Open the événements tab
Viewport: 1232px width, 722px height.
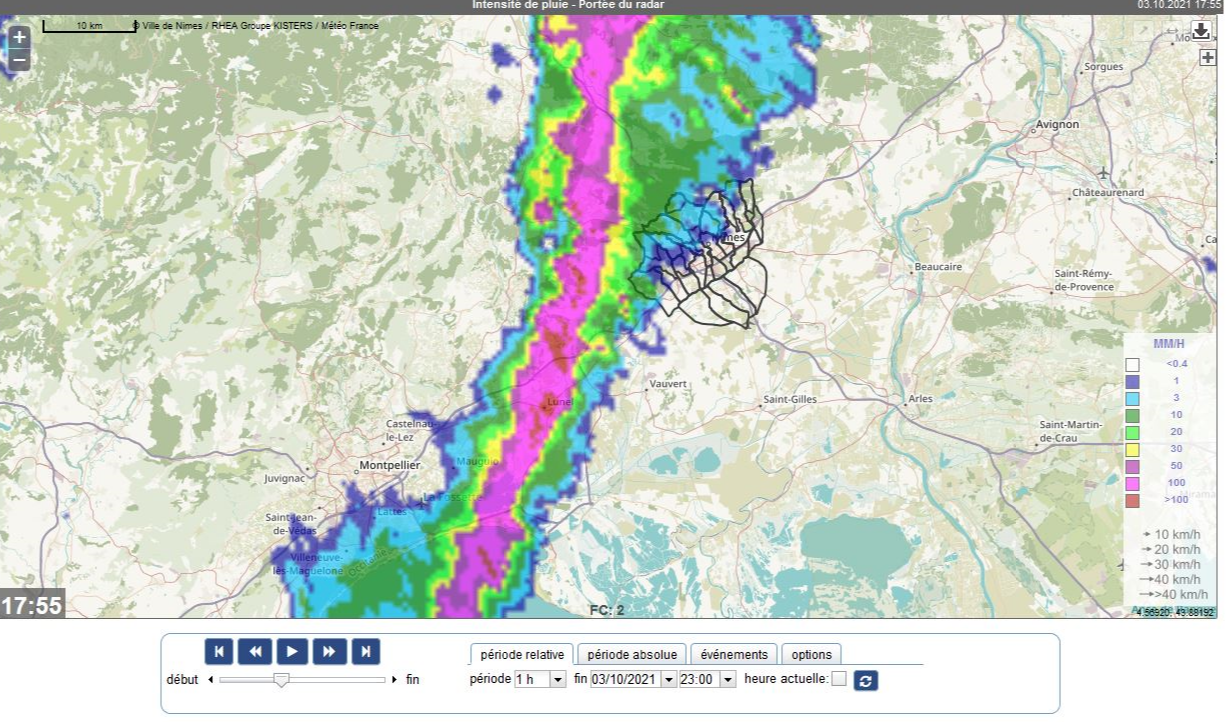pyautogui.click(x=734, y=655)
